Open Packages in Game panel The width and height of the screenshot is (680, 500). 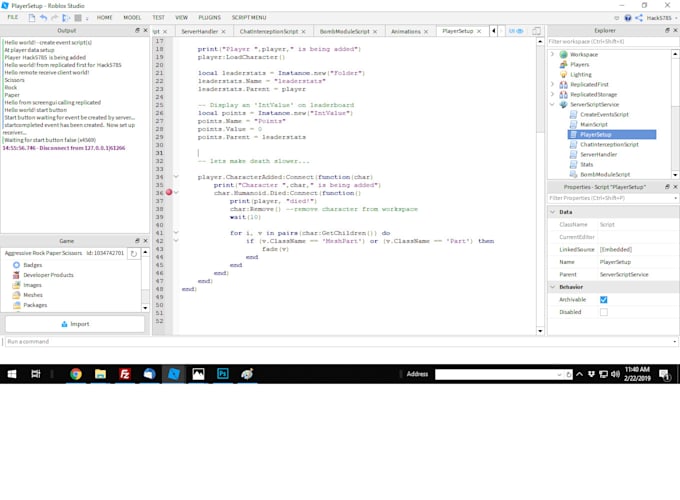pos(35,305)
